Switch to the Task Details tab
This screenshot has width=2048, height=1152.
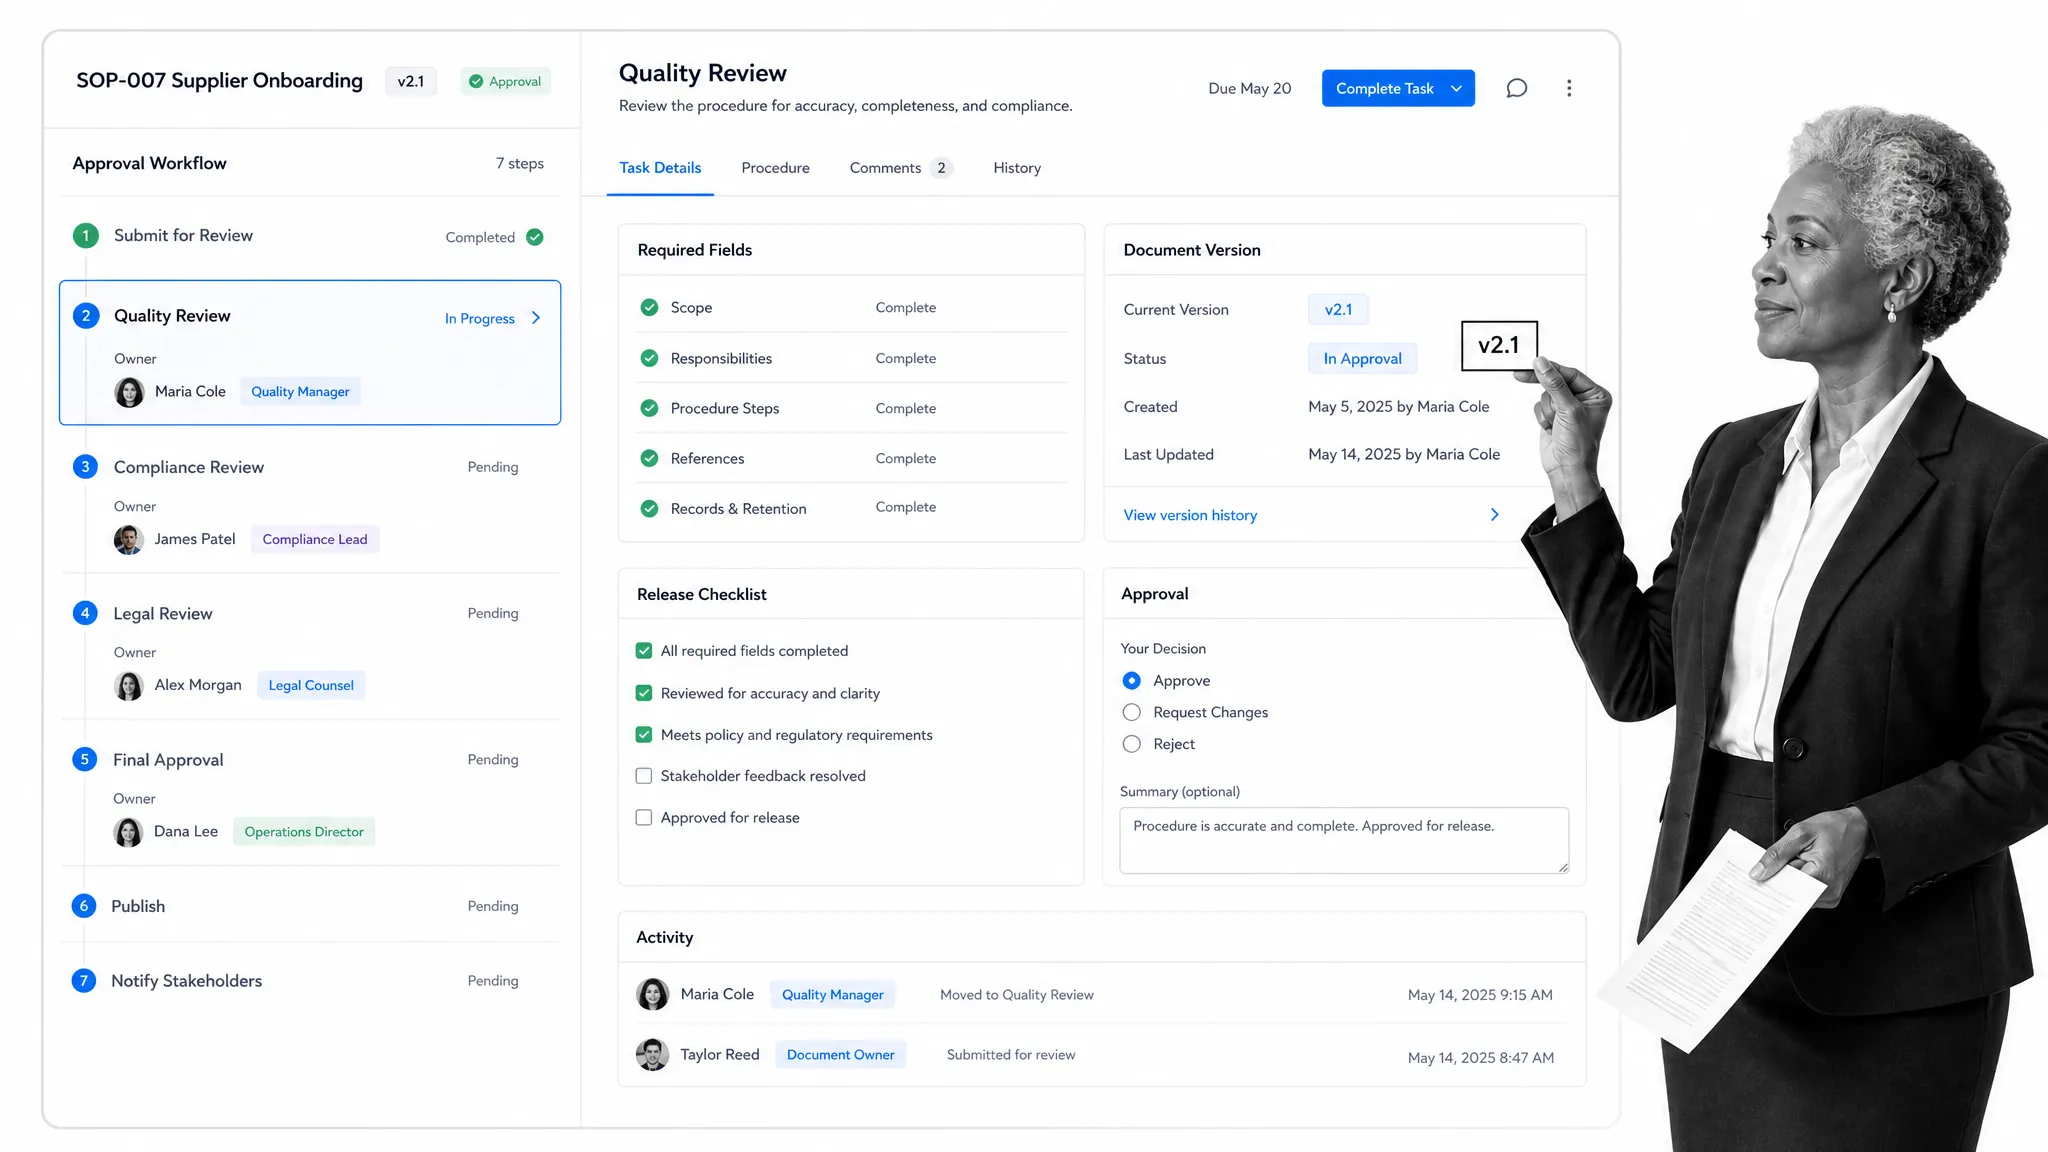point(660,168)
